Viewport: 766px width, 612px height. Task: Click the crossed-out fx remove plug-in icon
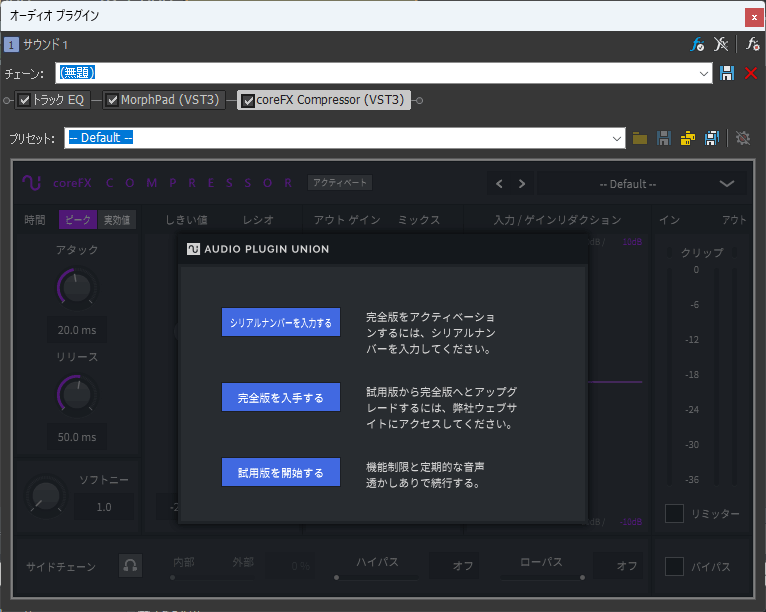click(x=722, y=45)
